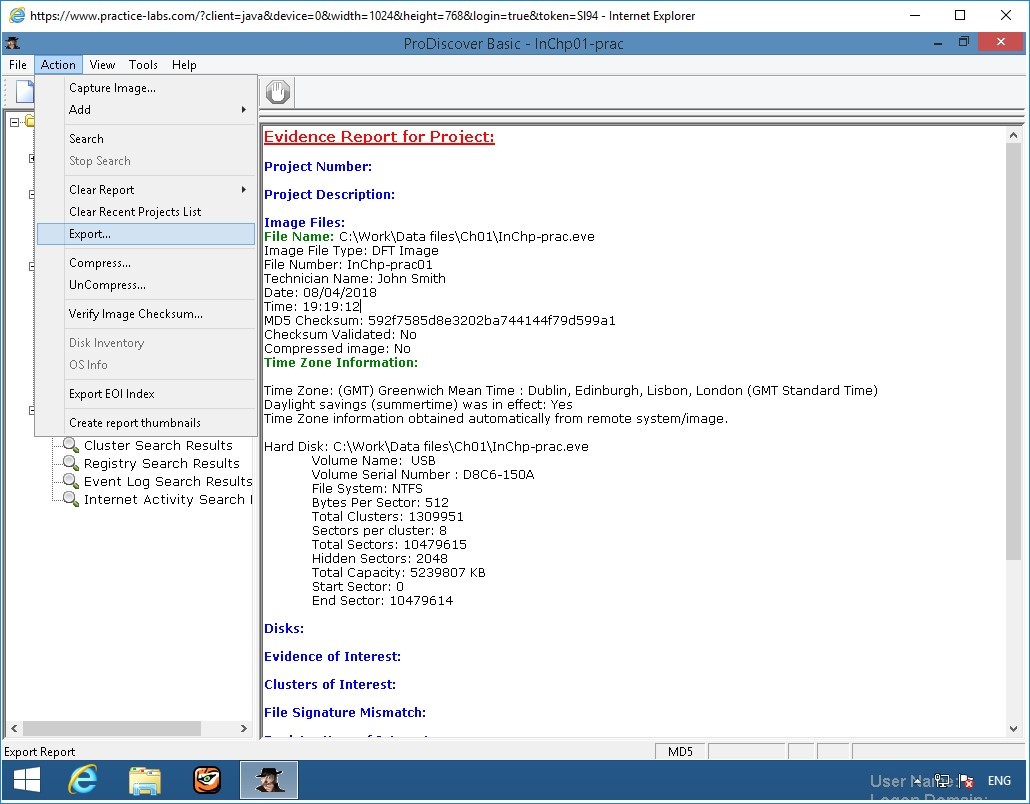This screenshot has height=804, width=1030.
Task: Click the ENG language indicator
Action: [999, 780]
